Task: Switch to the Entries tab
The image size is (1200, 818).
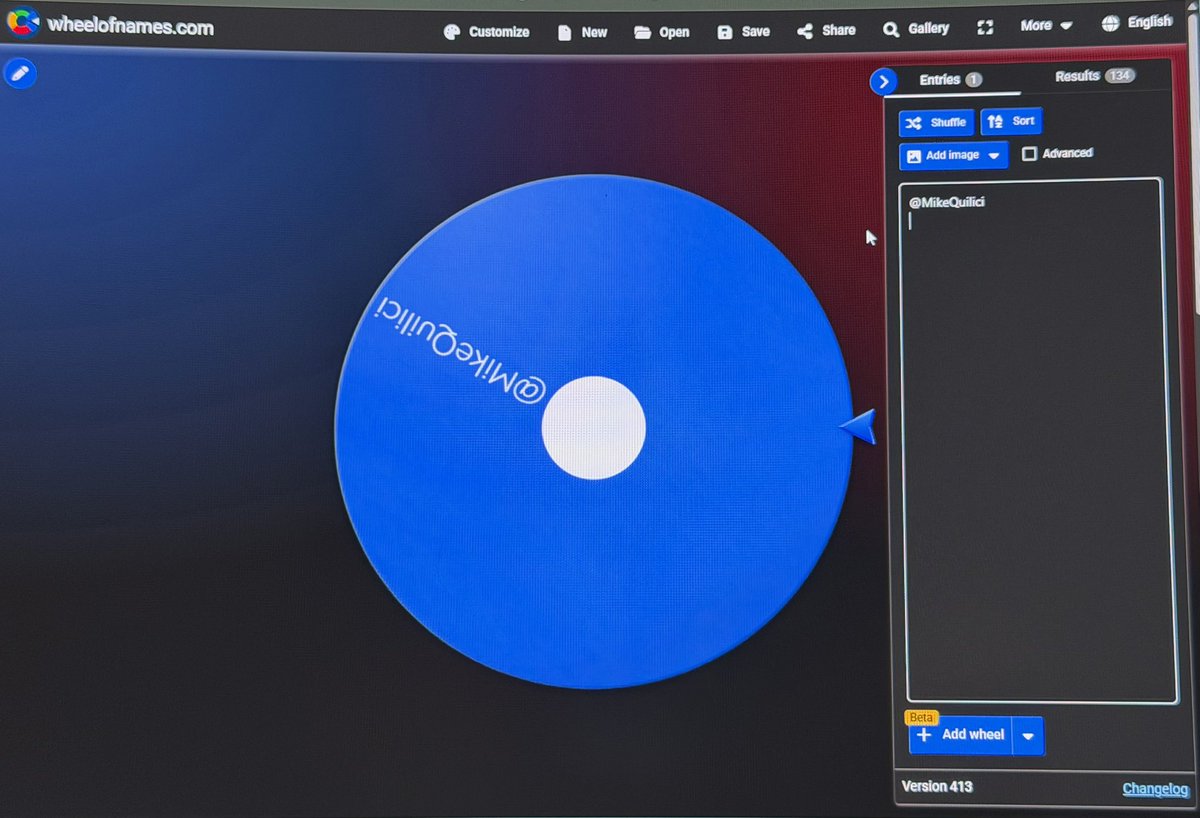Action: (950, 79)
